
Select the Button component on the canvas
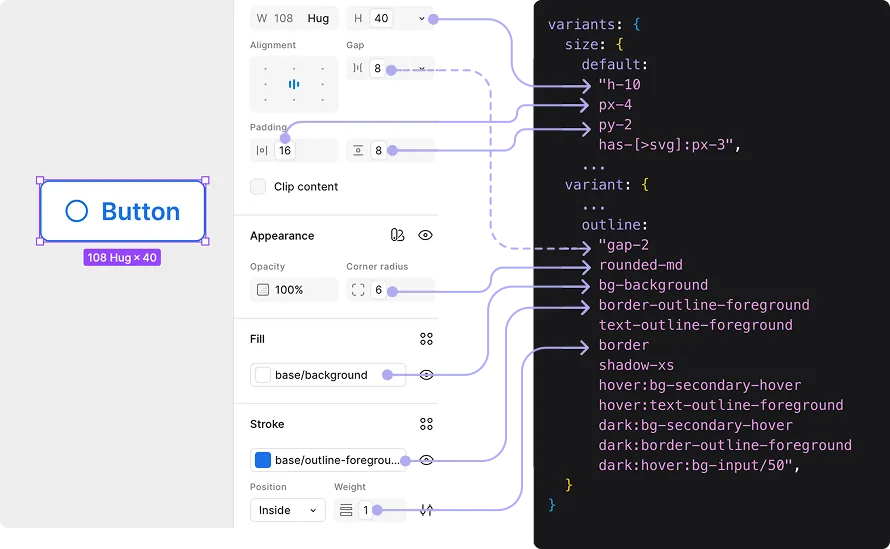(x=123, y=211)
